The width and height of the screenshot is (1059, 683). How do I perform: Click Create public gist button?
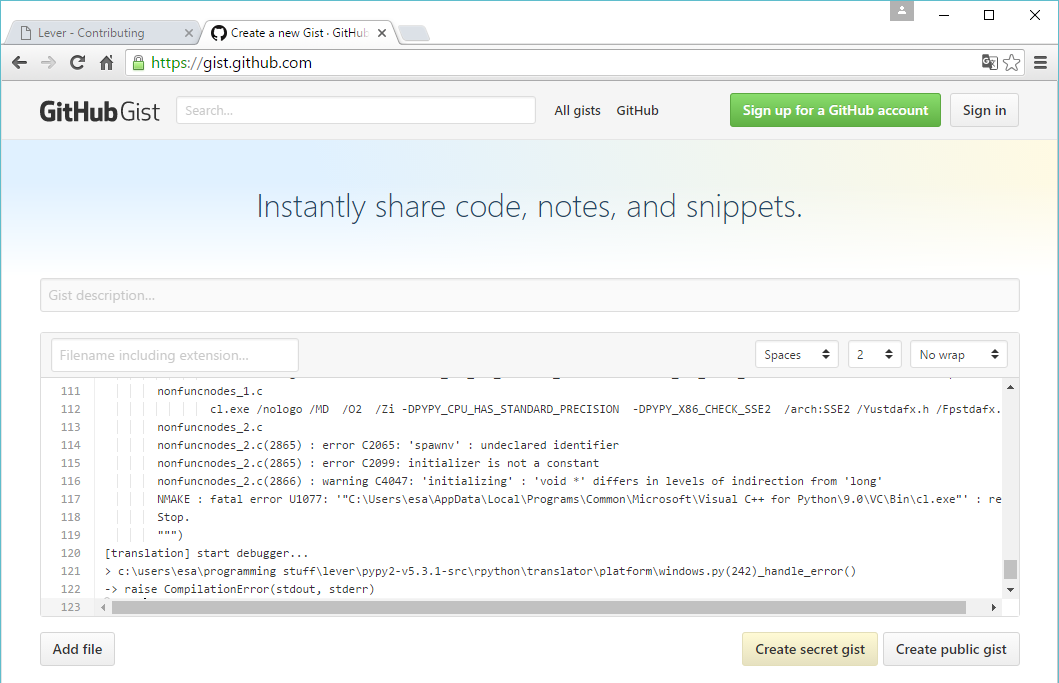pos(950,649)
